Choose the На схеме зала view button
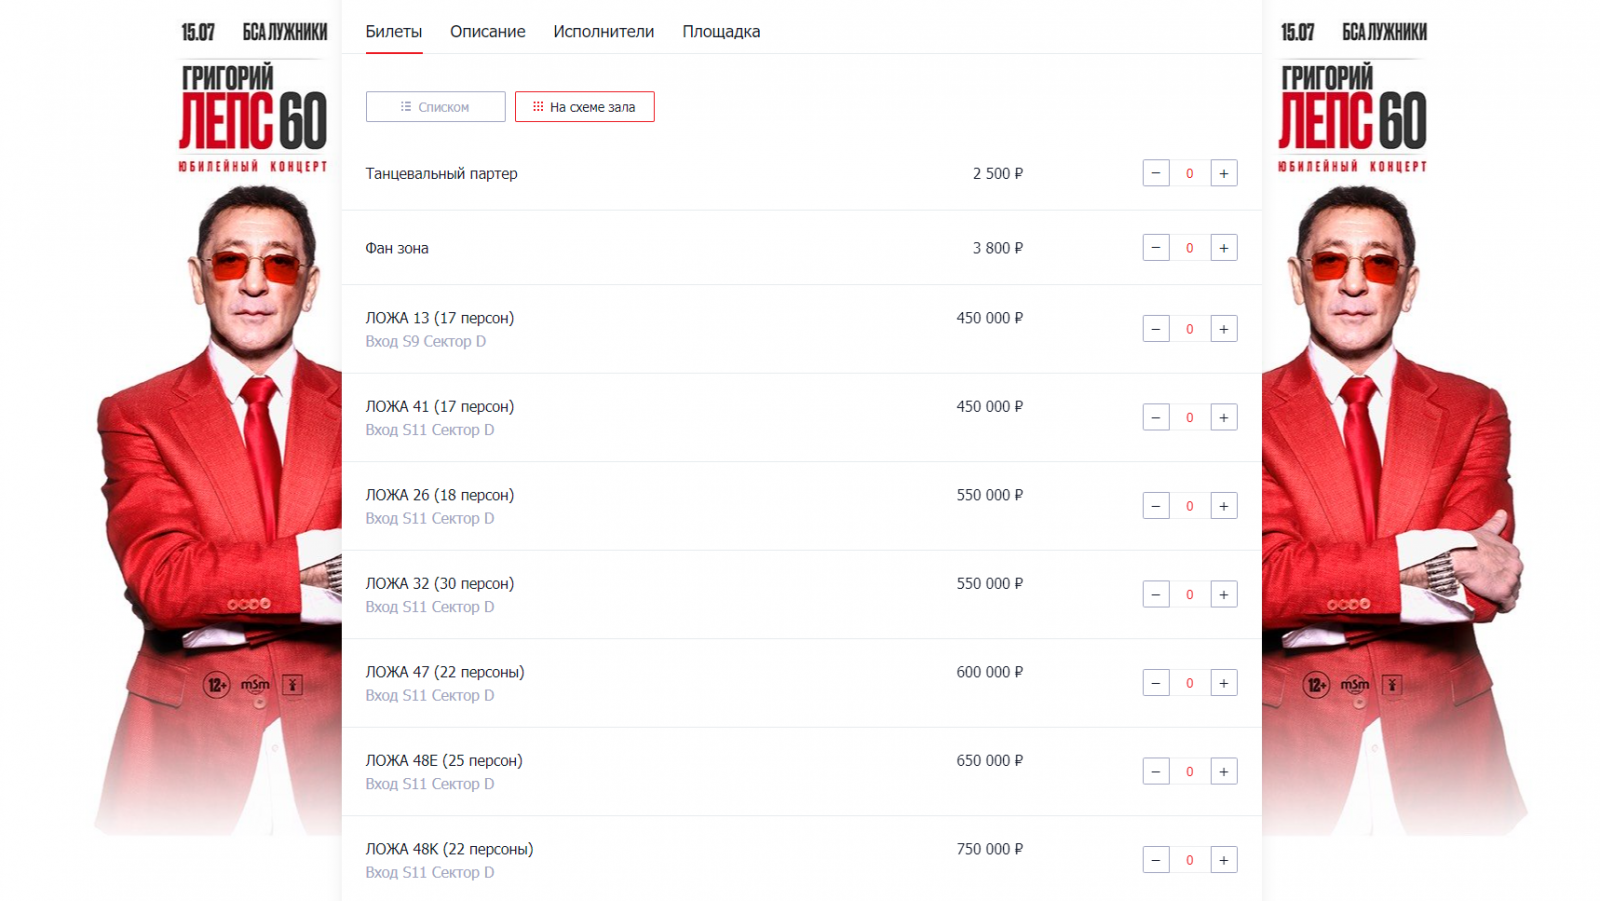This screenshot has height=901, width=1600. pyautogui.click(x=585, y=107)
